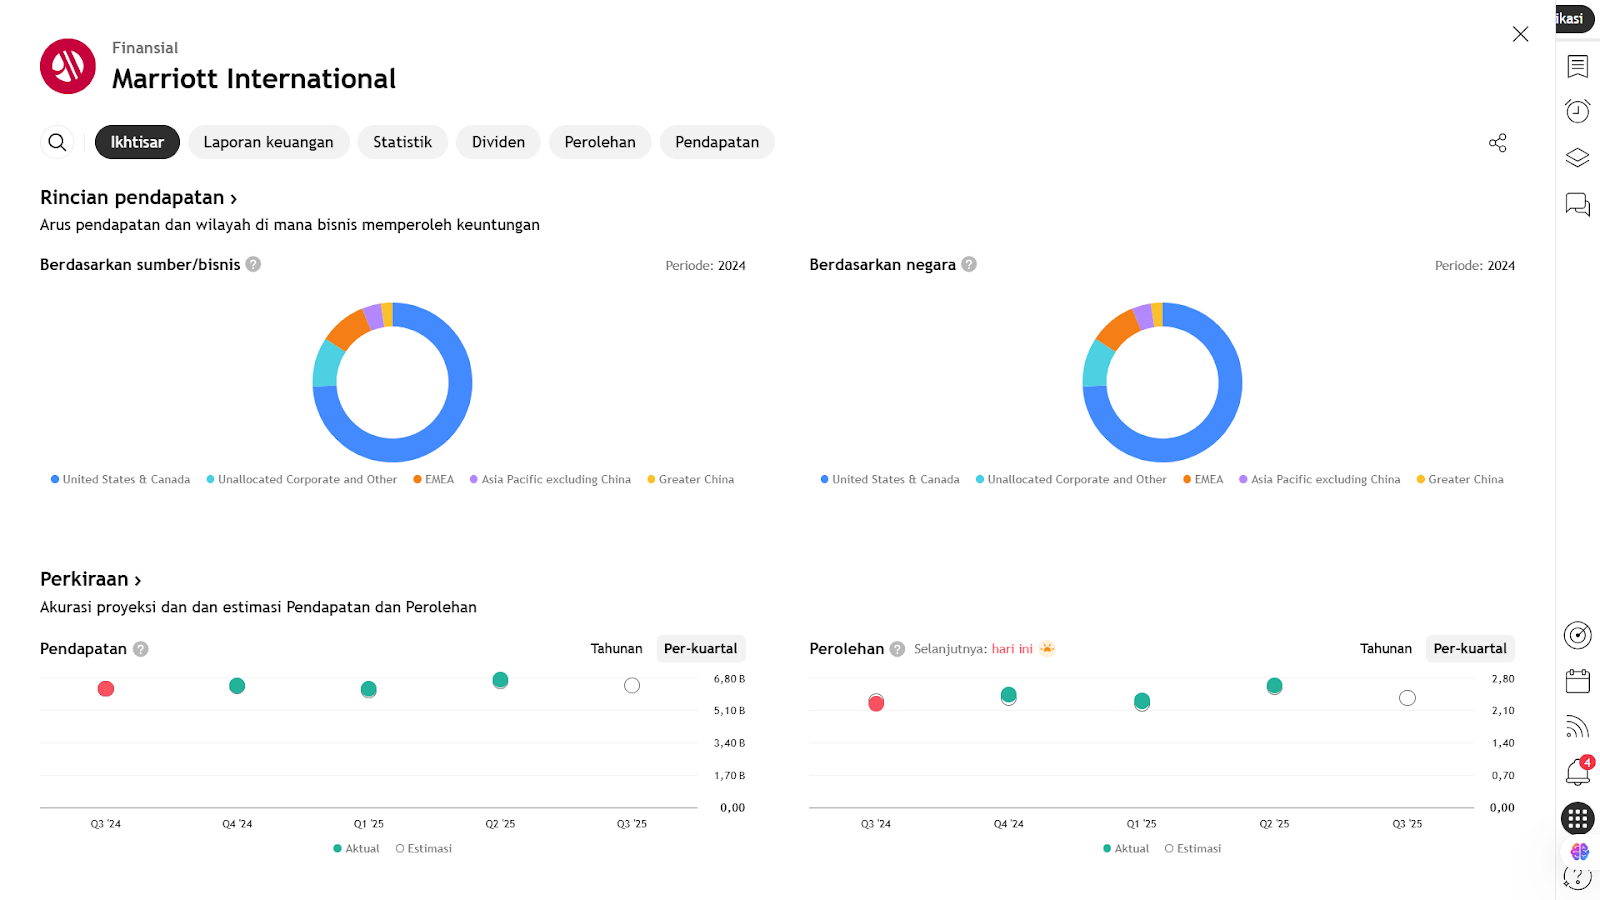Screen dimensions: 1600x900
Task: Click the share icon
Action: click(1497, 143)
